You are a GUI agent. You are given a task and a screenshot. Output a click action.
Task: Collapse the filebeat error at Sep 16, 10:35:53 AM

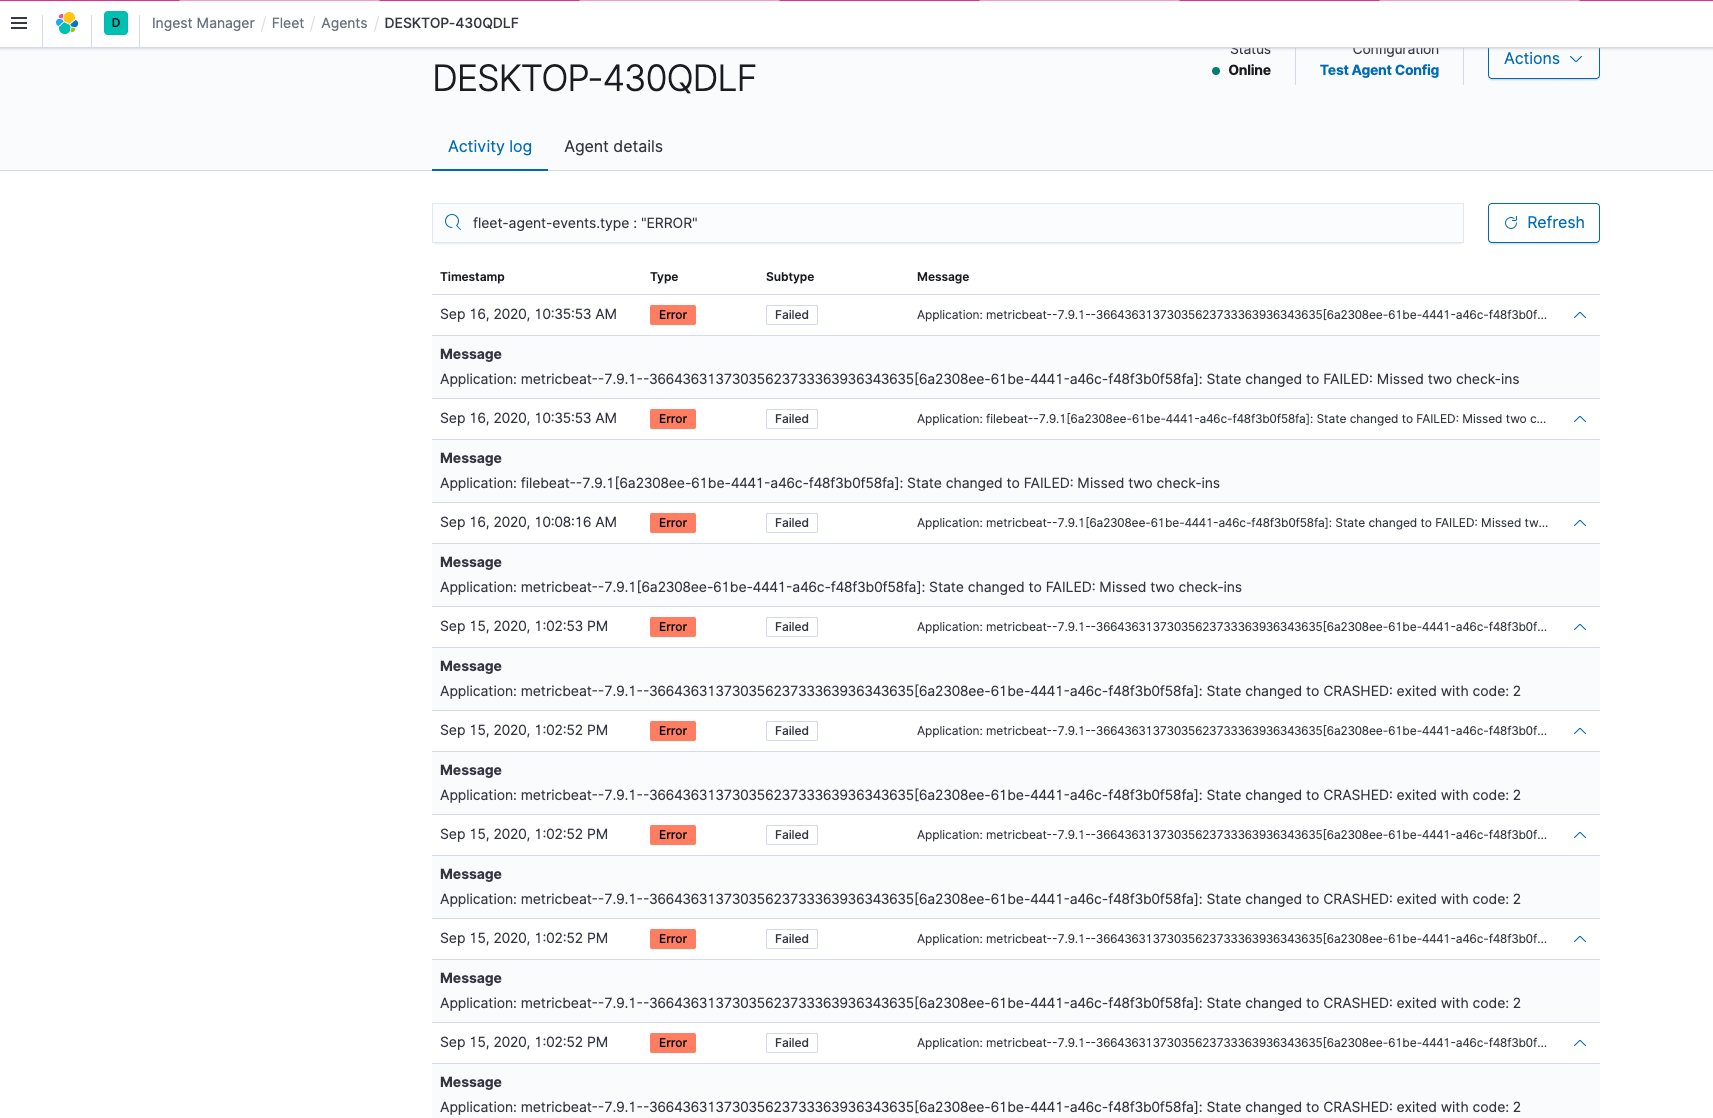(x=1580, y=419)
